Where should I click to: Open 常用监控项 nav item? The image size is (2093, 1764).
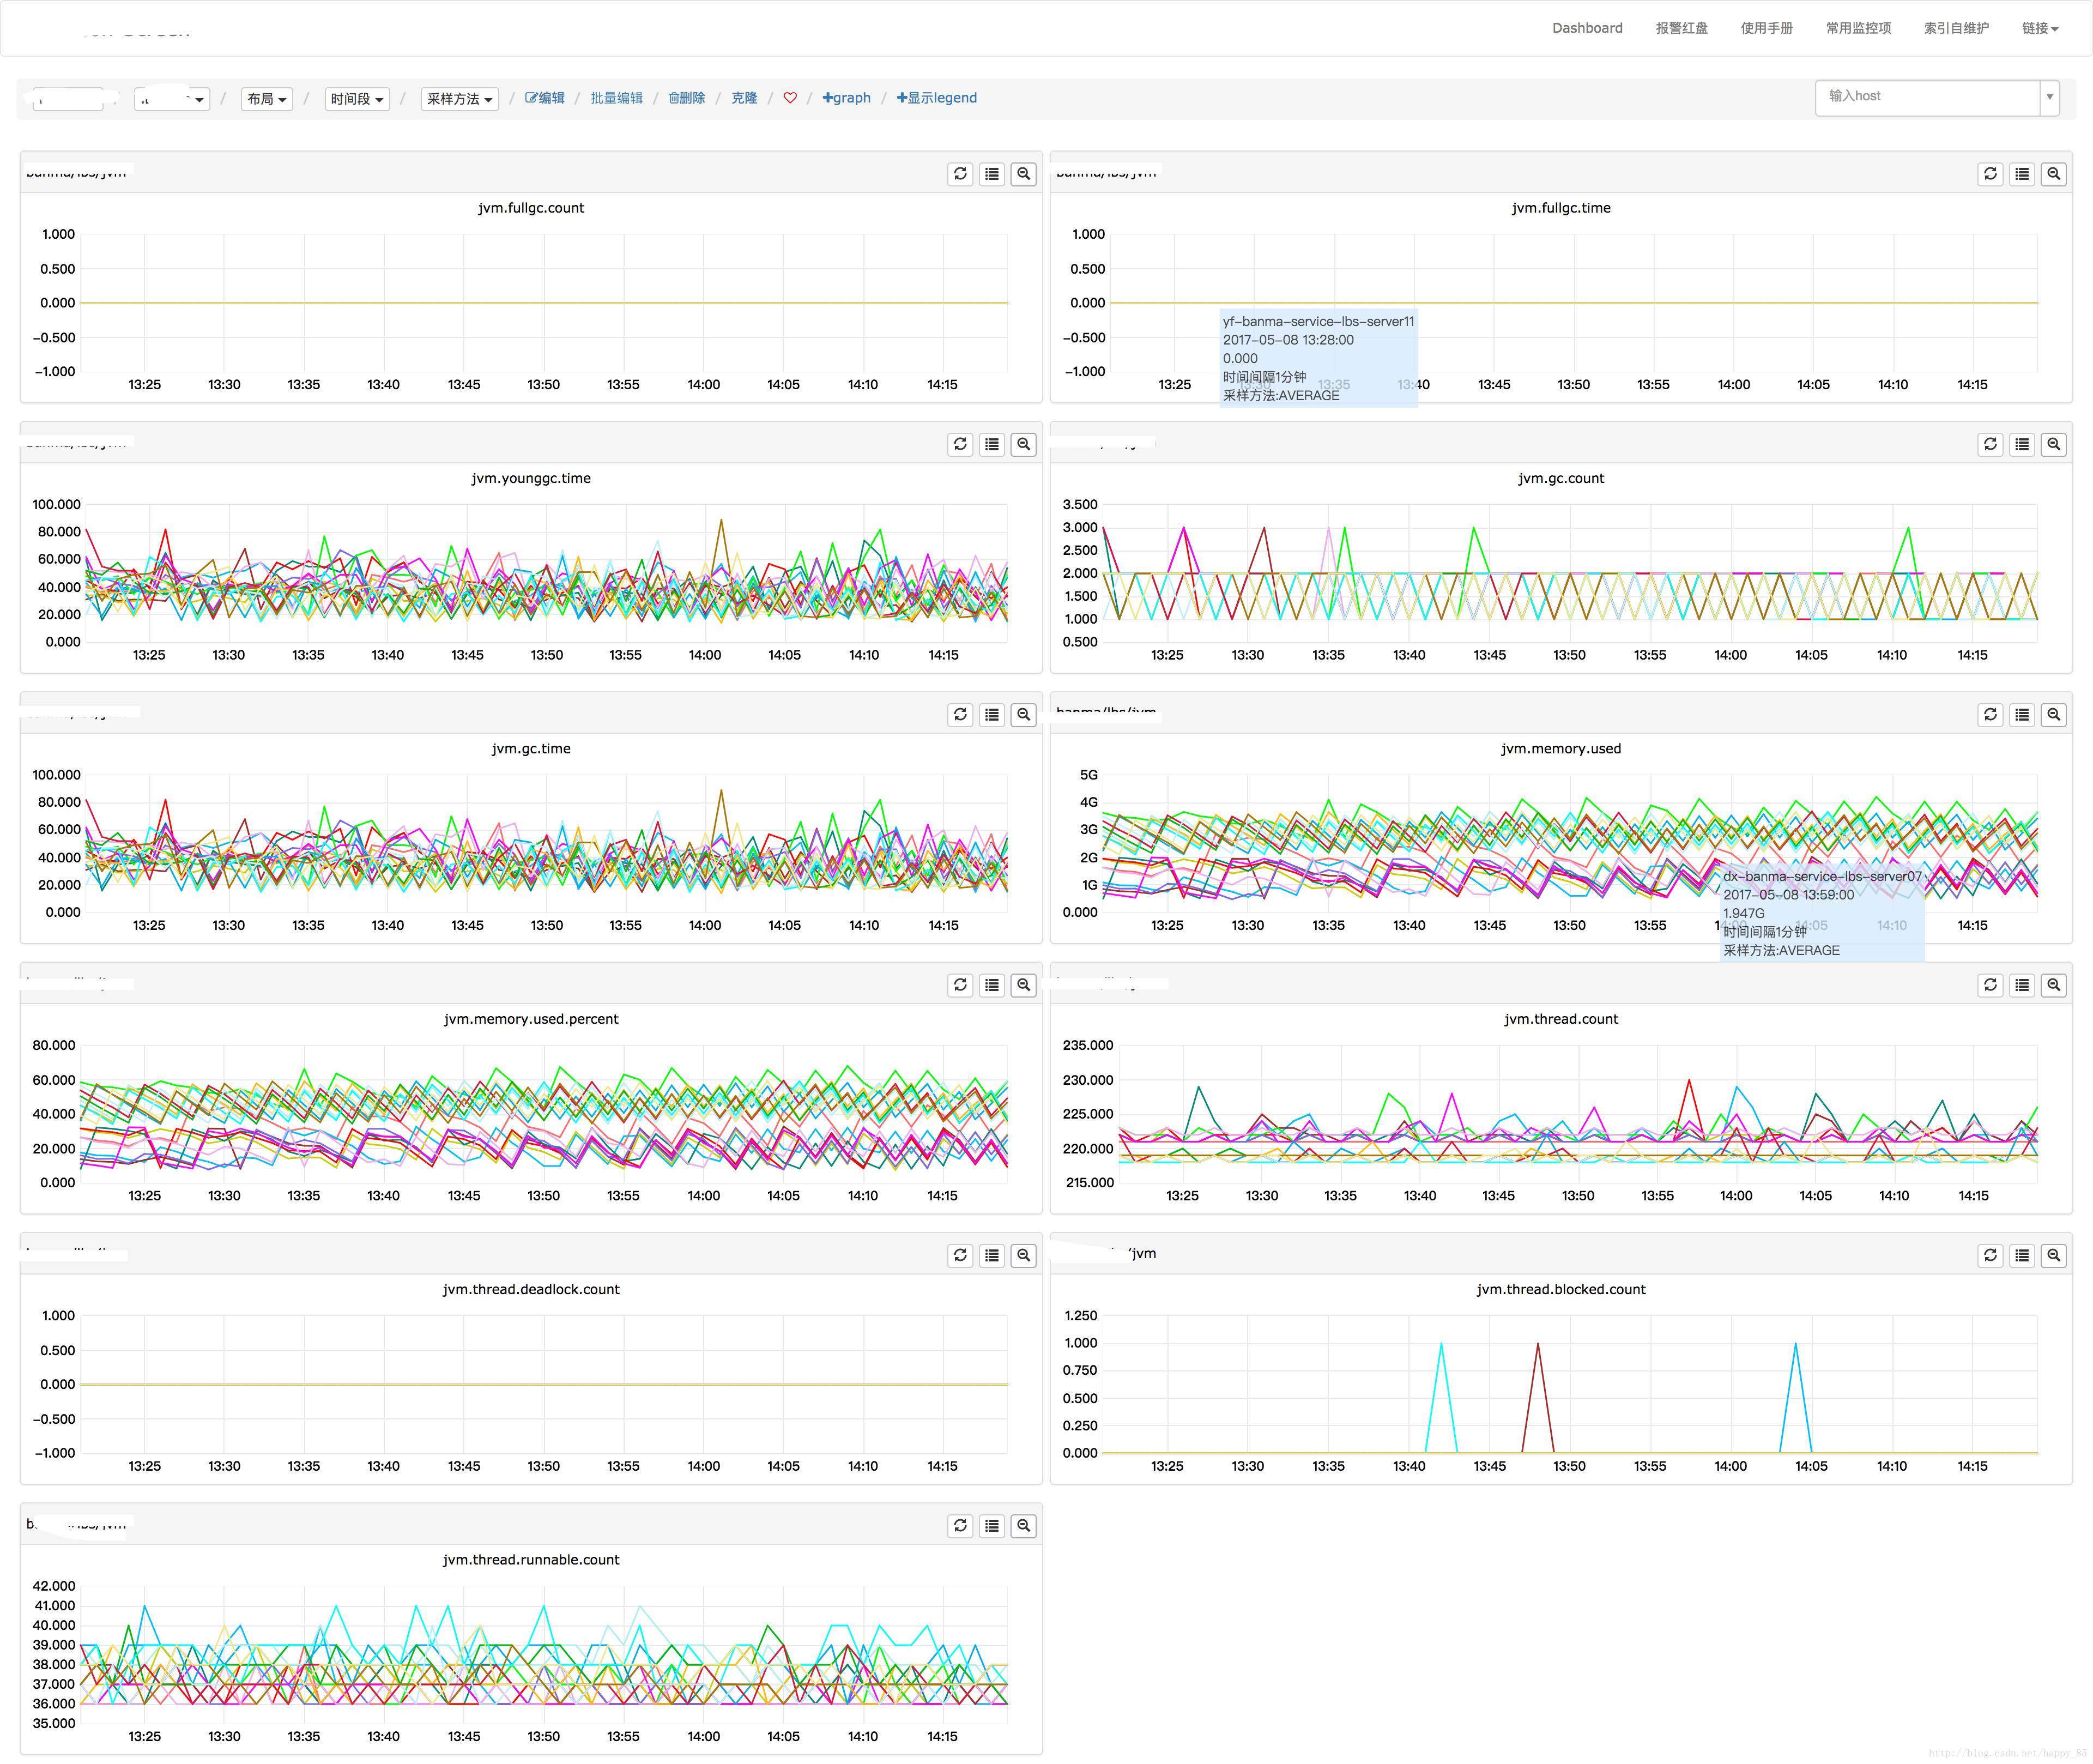click(x=1858, y=28)
